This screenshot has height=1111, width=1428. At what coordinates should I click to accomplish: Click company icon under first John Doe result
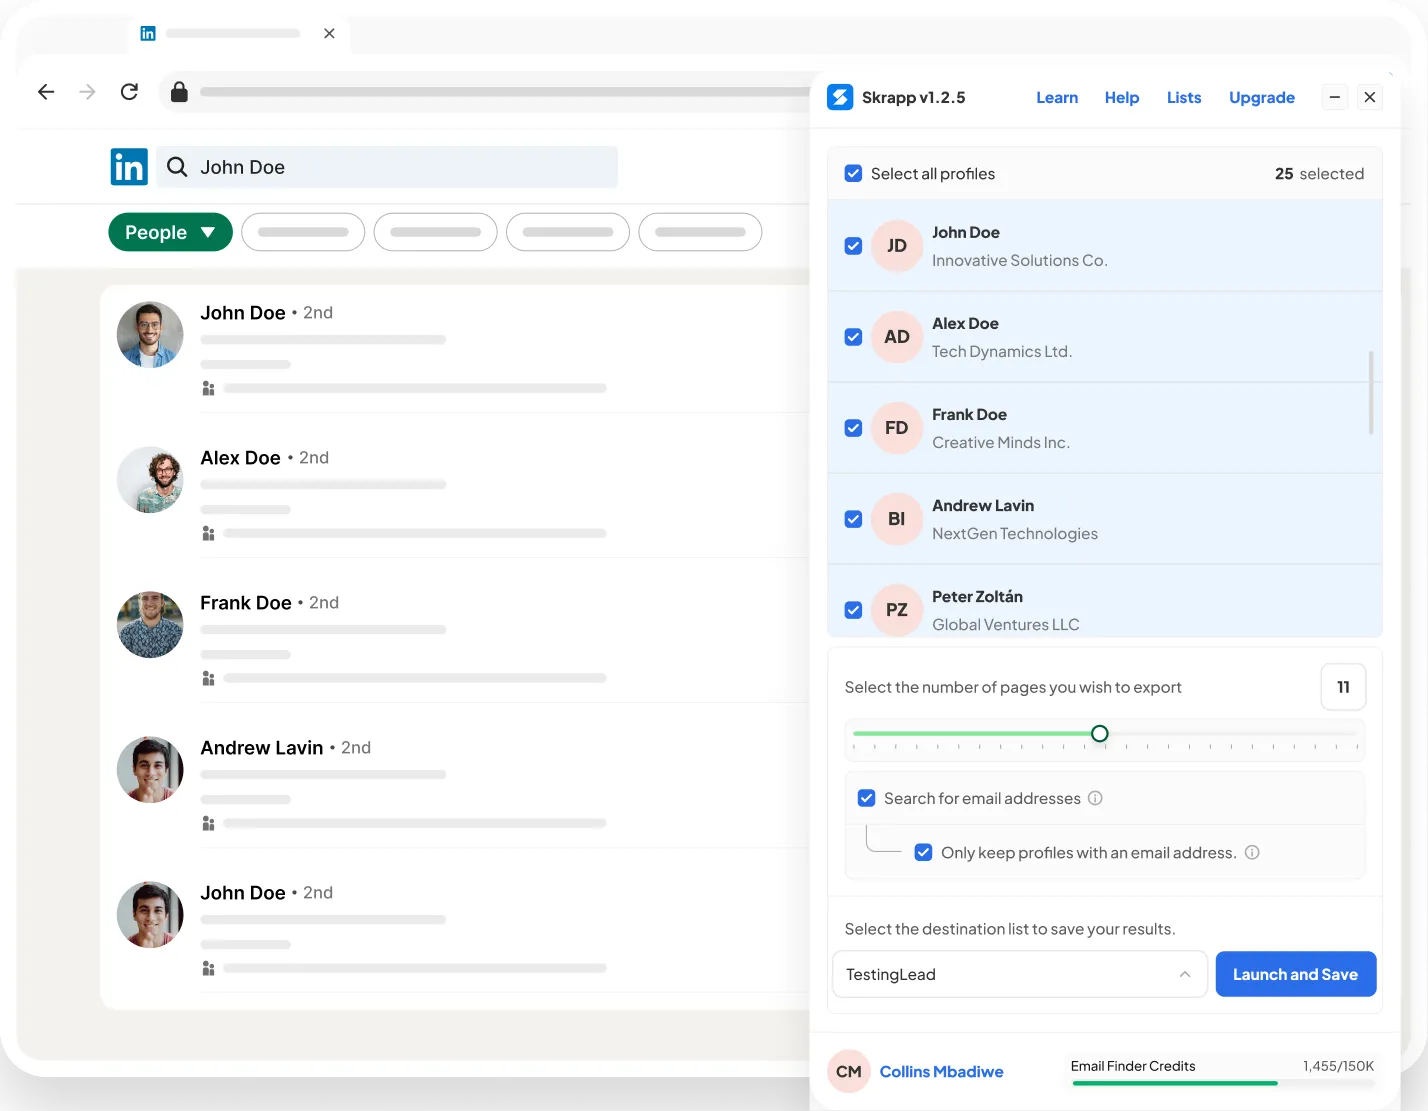click(208, 388)
